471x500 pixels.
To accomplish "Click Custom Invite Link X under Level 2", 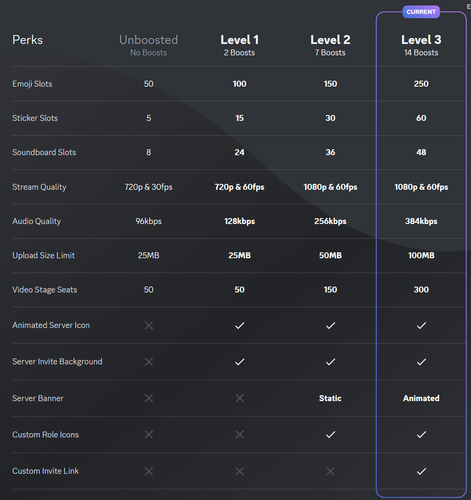I will [330, 471].
